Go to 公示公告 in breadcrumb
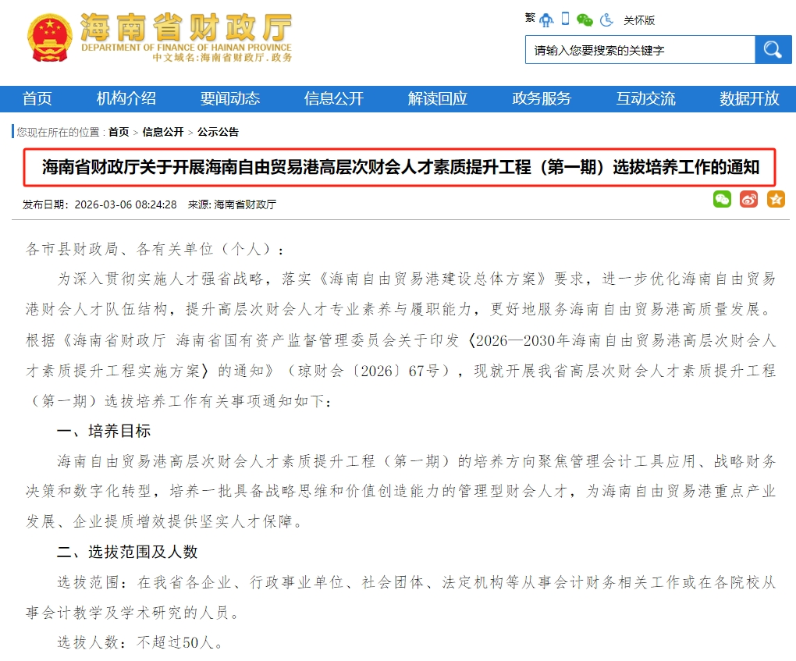 (218, 132)
